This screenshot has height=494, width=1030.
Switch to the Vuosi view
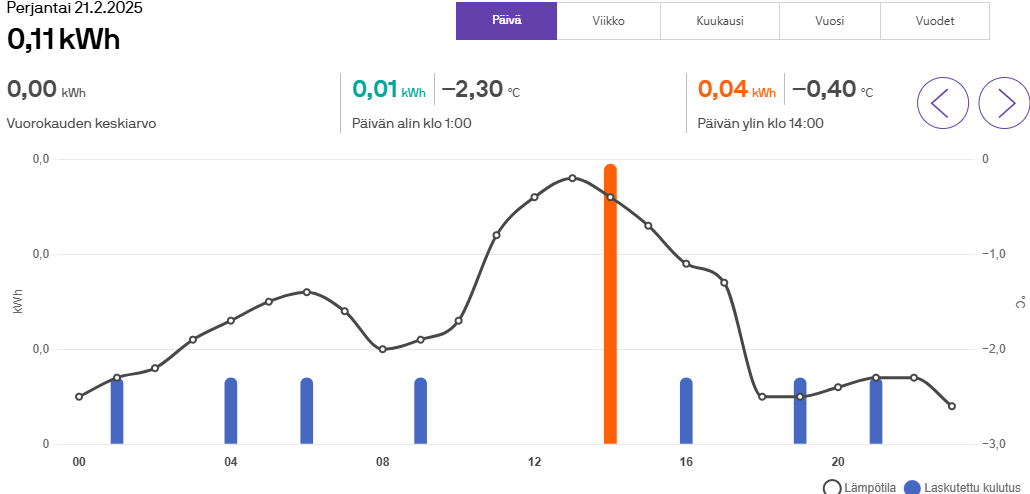(829, 21)
